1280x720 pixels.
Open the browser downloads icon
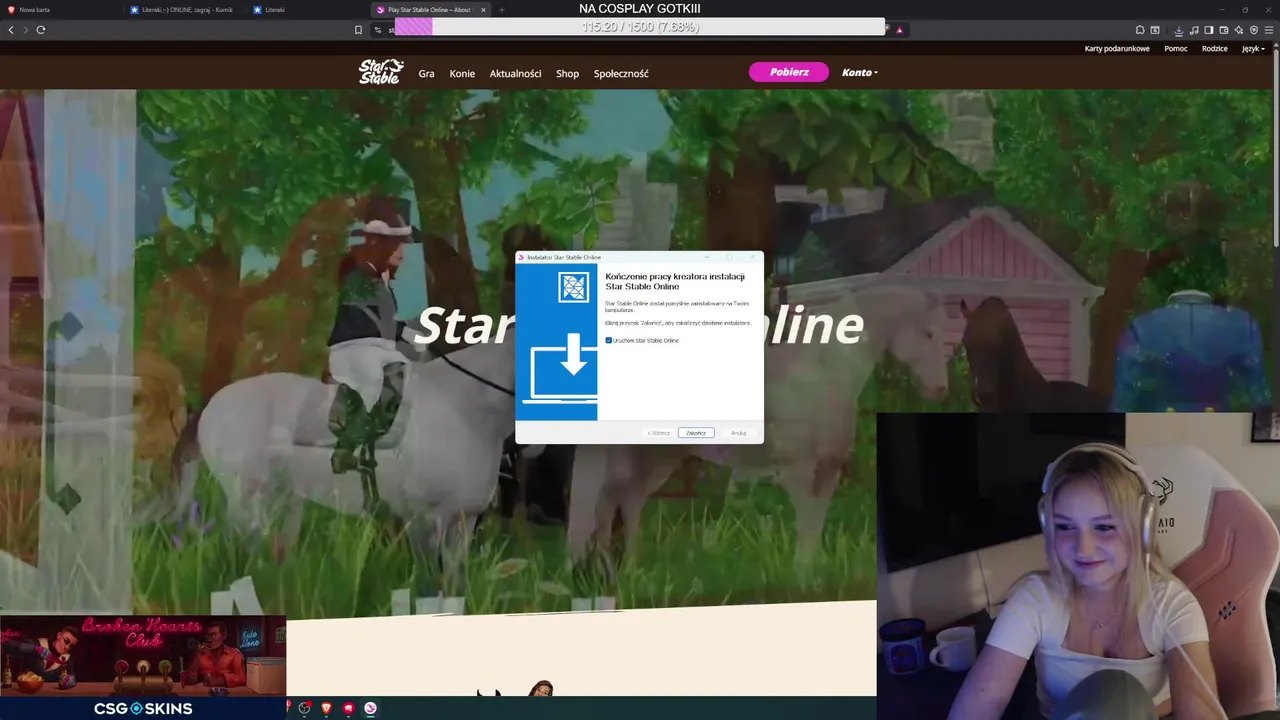(x=1179, y=30)
